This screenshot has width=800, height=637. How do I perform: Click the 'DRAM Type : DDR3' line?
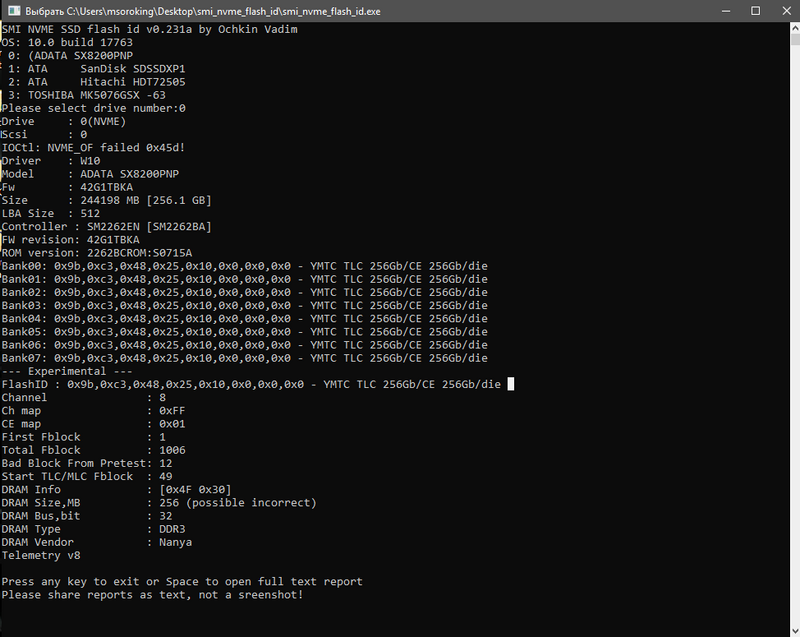click(93, 529)
